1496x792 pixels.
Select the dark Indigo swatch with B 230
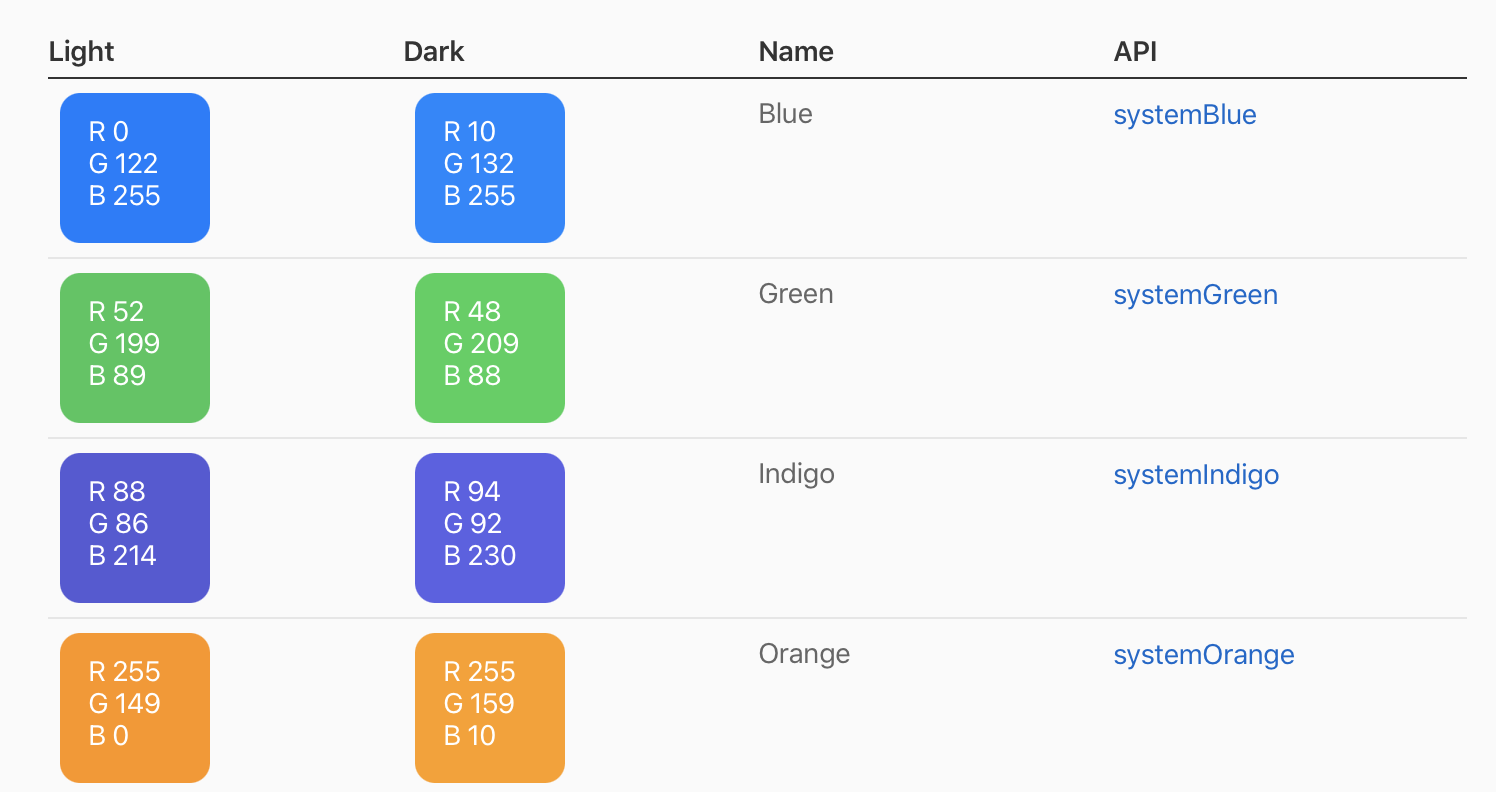coord(489,527)
